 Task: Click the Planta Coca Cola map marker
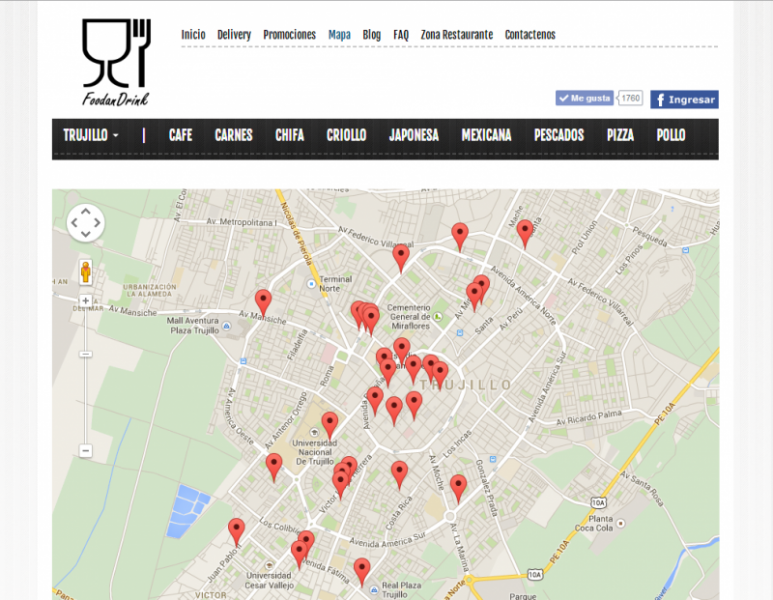621,523
